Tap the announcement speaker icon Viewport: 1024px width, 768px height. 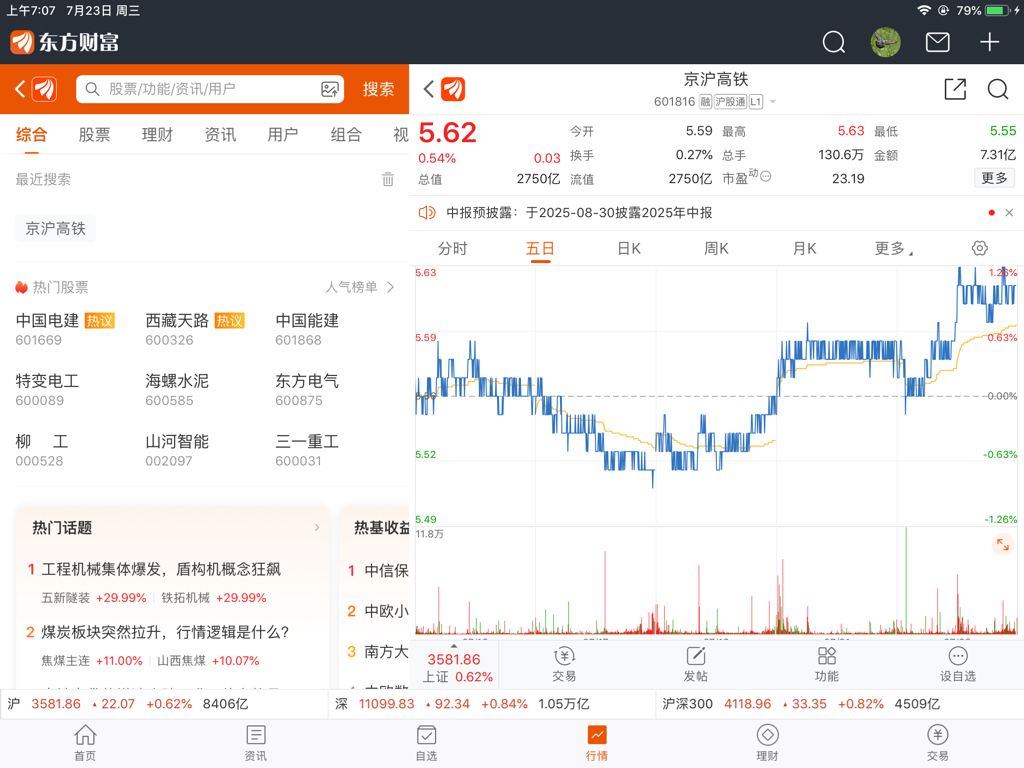pyautogui.click(x=427, y=213)
